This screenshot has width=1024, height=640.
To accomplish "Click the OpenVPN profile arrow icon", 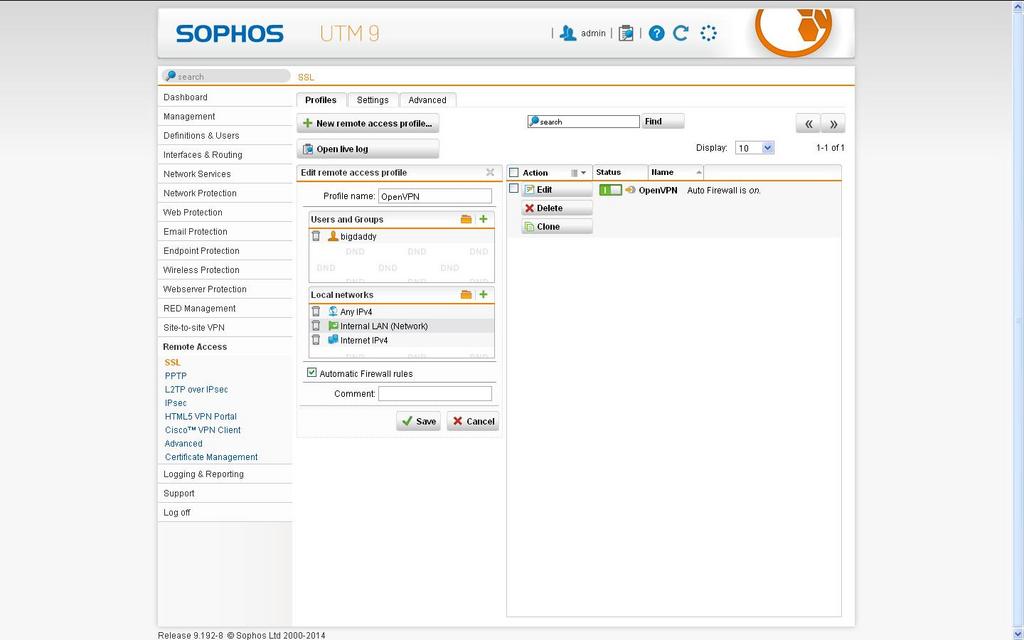I will [630, 190].
